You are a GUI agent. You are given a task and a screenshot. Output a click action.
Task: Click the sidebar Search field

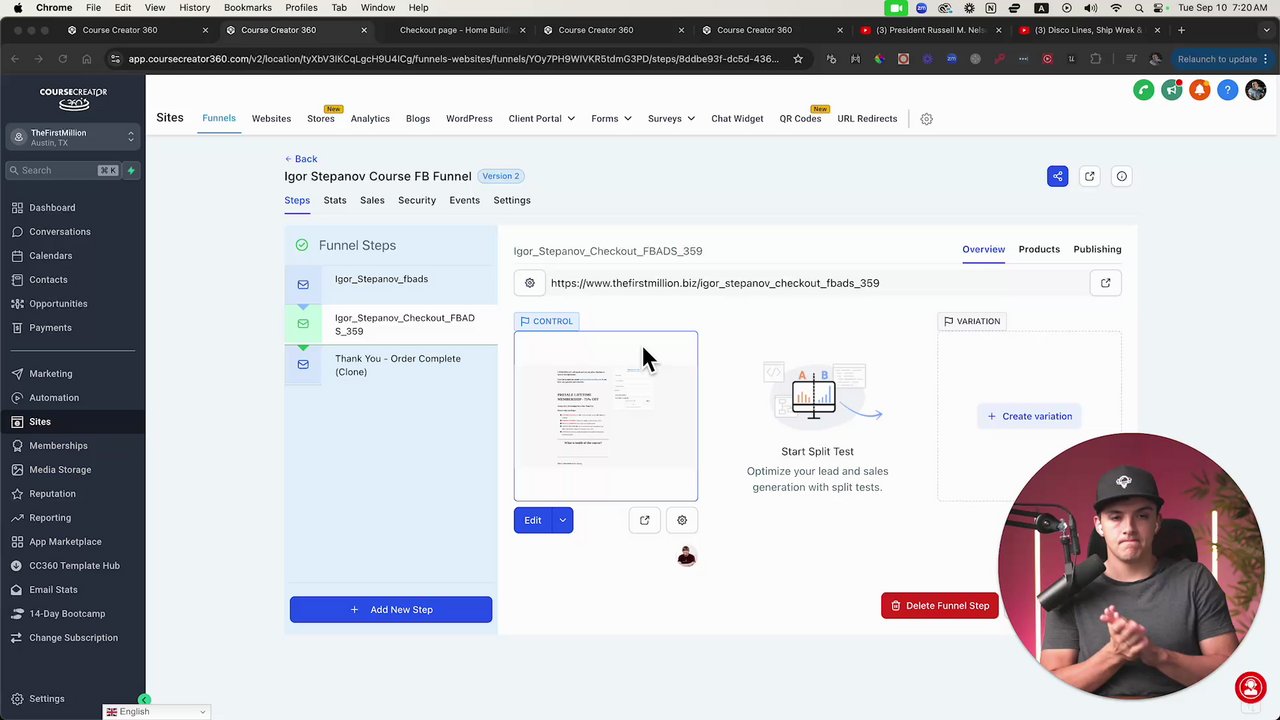[x=64, y=170]
